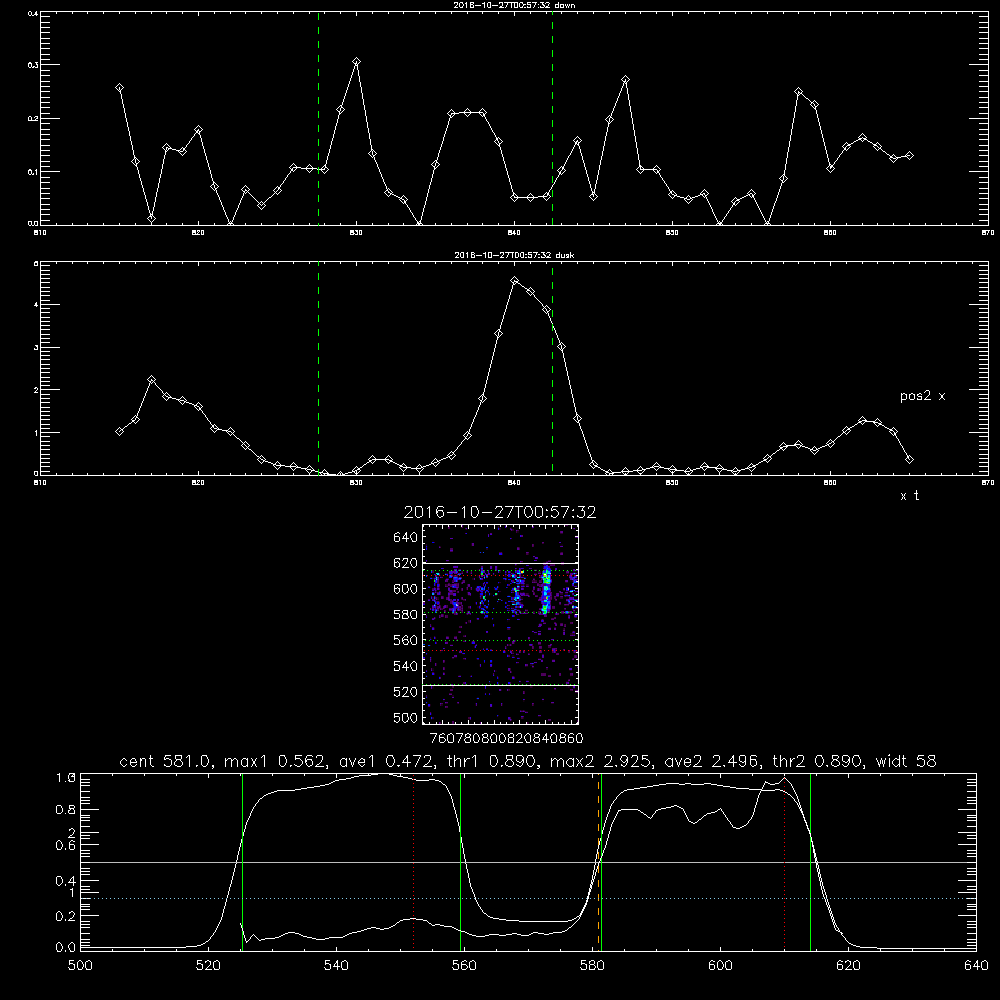Screen dimensions: 1000x1000
Task: Click the timestamp title above the spectrogram image
Action: pyautogui.click(x=500, y=512)
